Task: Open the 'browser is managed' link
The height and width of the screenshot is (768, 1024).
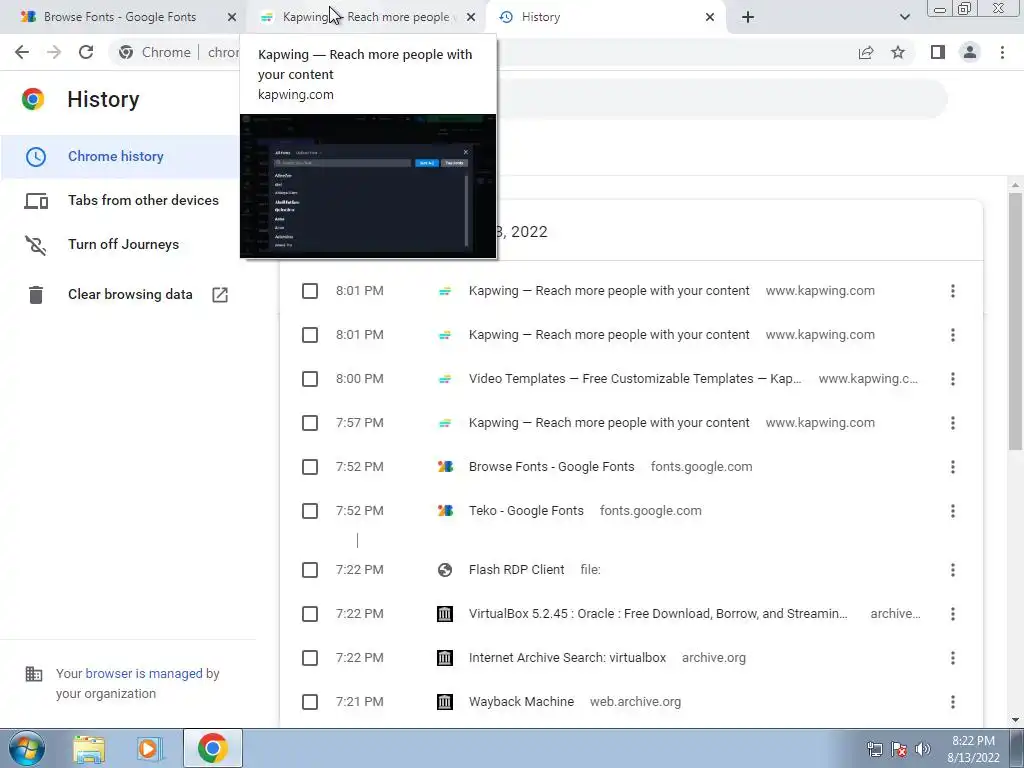Action: click(x=144, y=673)
